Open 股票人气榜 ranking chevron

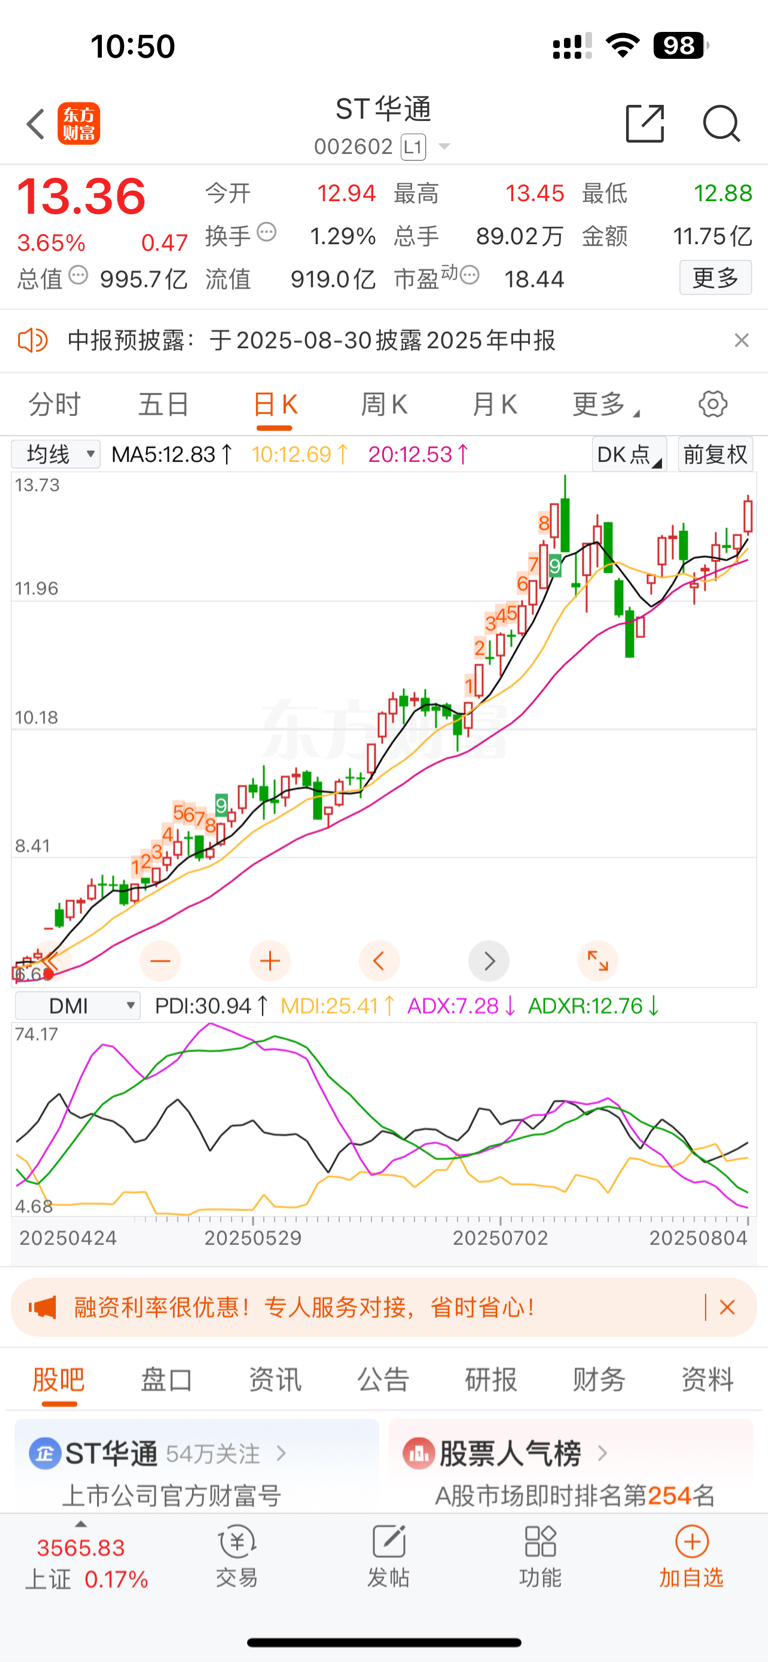(602, 1453)
